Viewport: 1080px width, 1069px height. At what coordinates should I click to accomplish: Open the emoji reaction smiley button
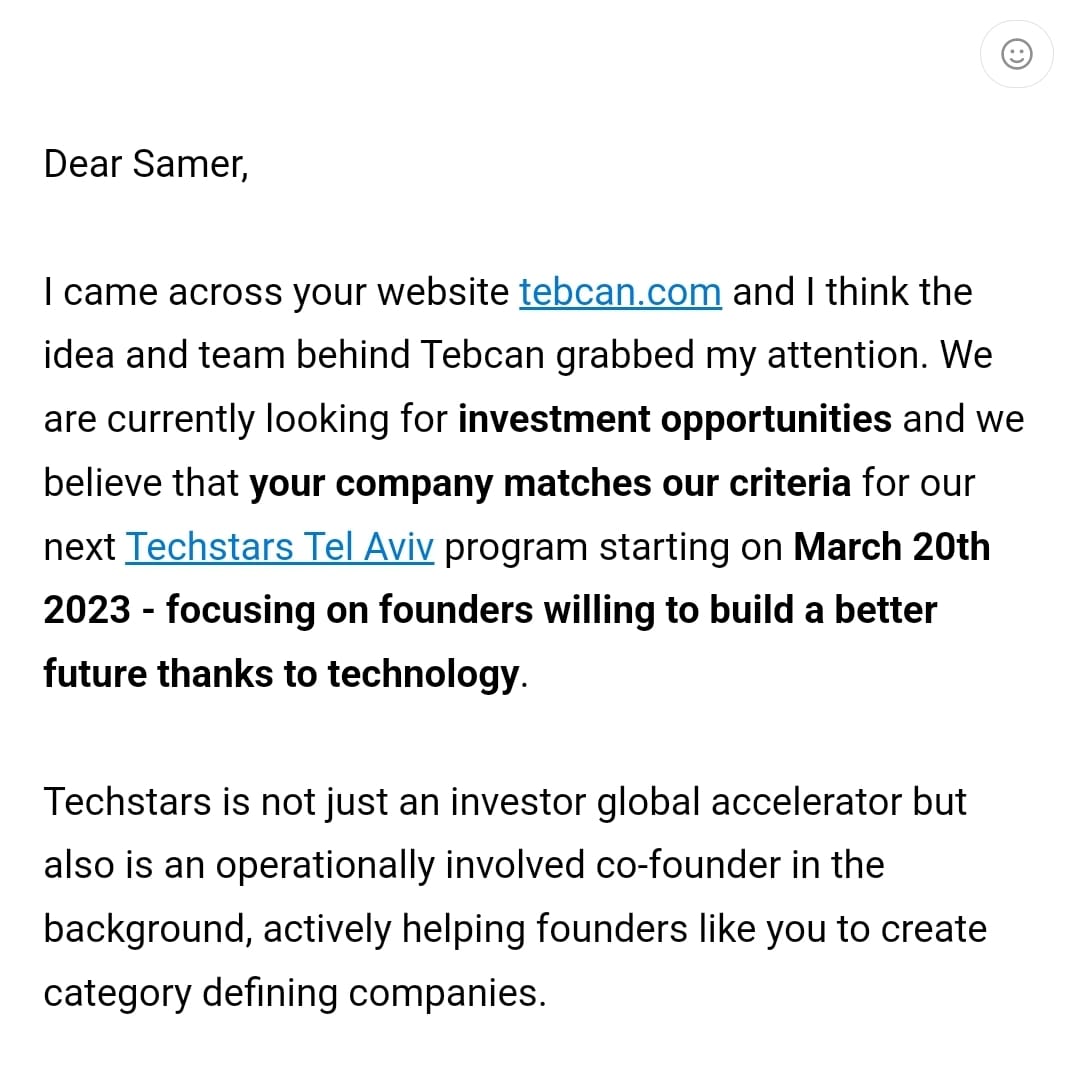pyautogui.click(x=1016, y=53)
